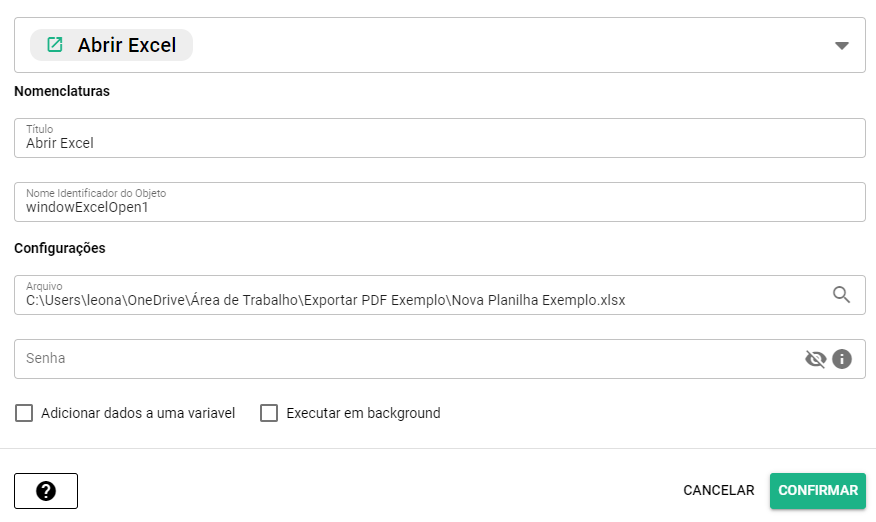Enable Adicionar dados a uma variavel checkbox
Screen dimensions: 876x522
click(x=24, y=413)
